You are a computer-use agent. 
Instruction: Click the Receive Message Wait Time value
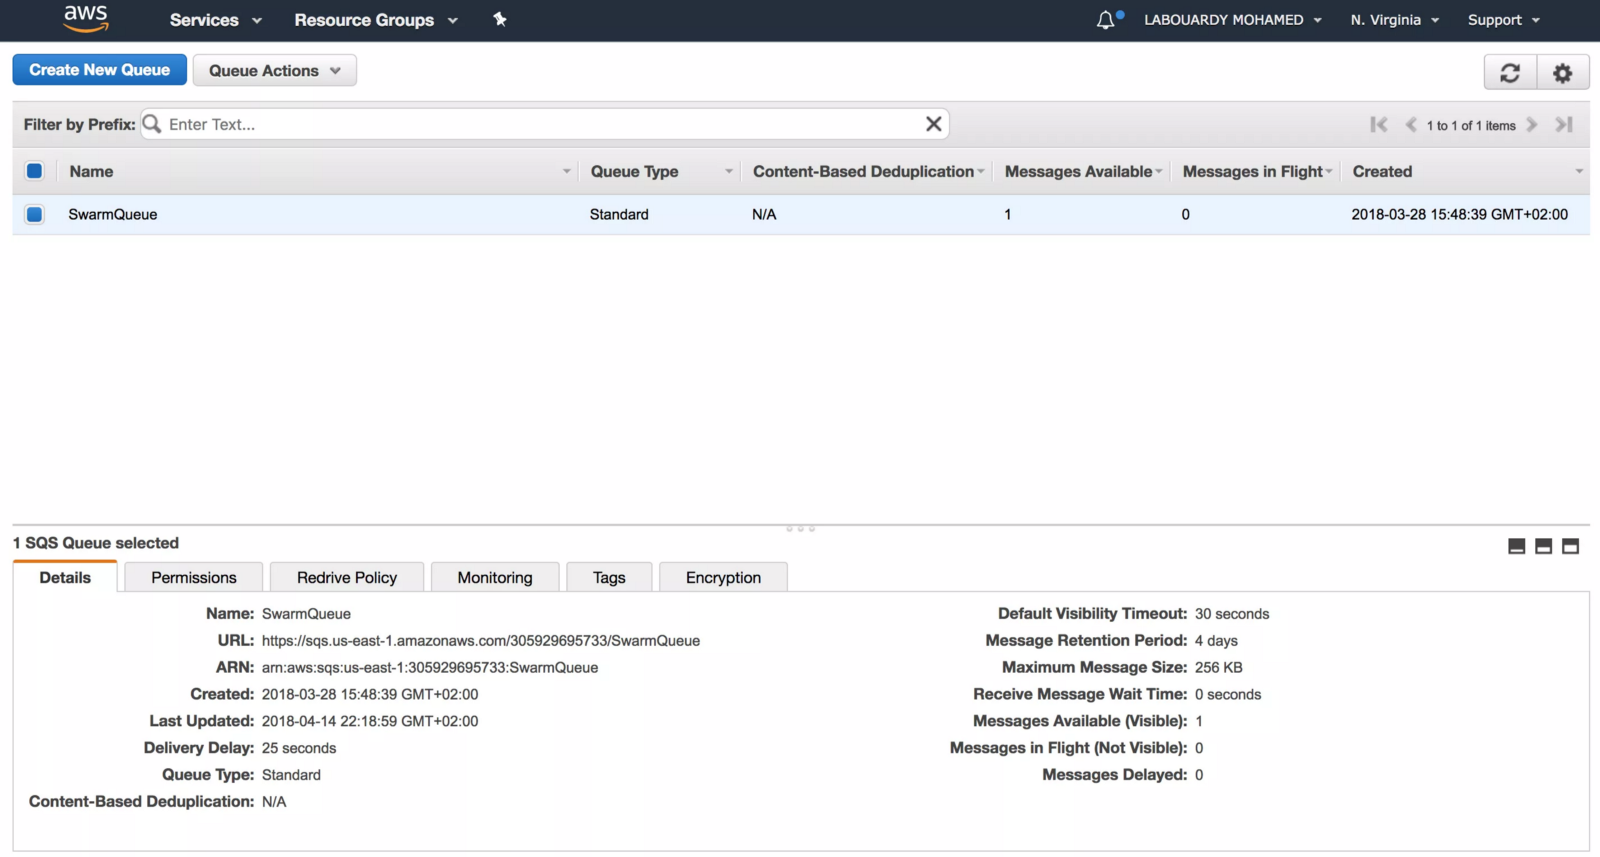1228,695
